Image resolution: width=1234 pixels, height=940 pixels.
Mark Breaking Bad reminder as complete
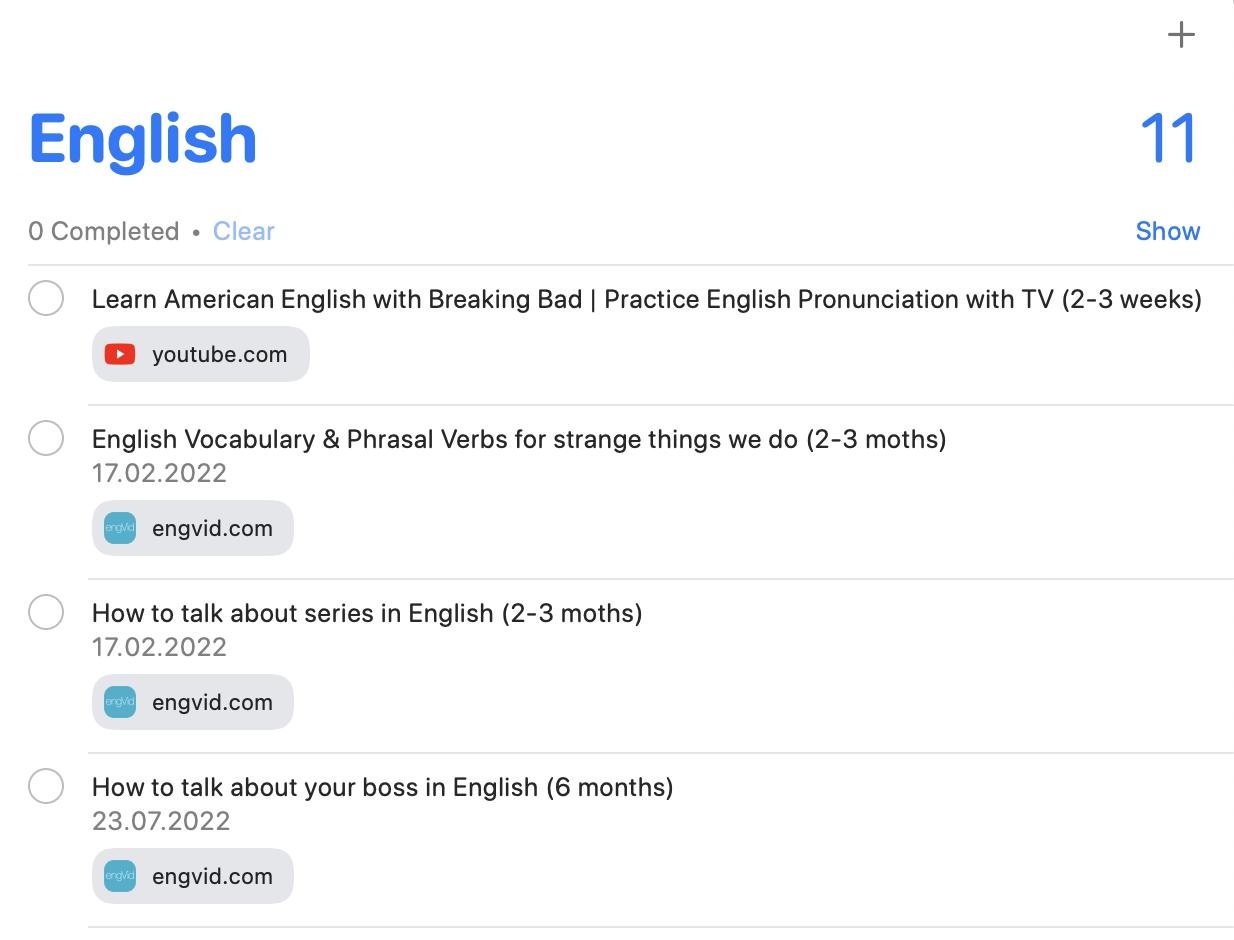[x=46, y=298]
